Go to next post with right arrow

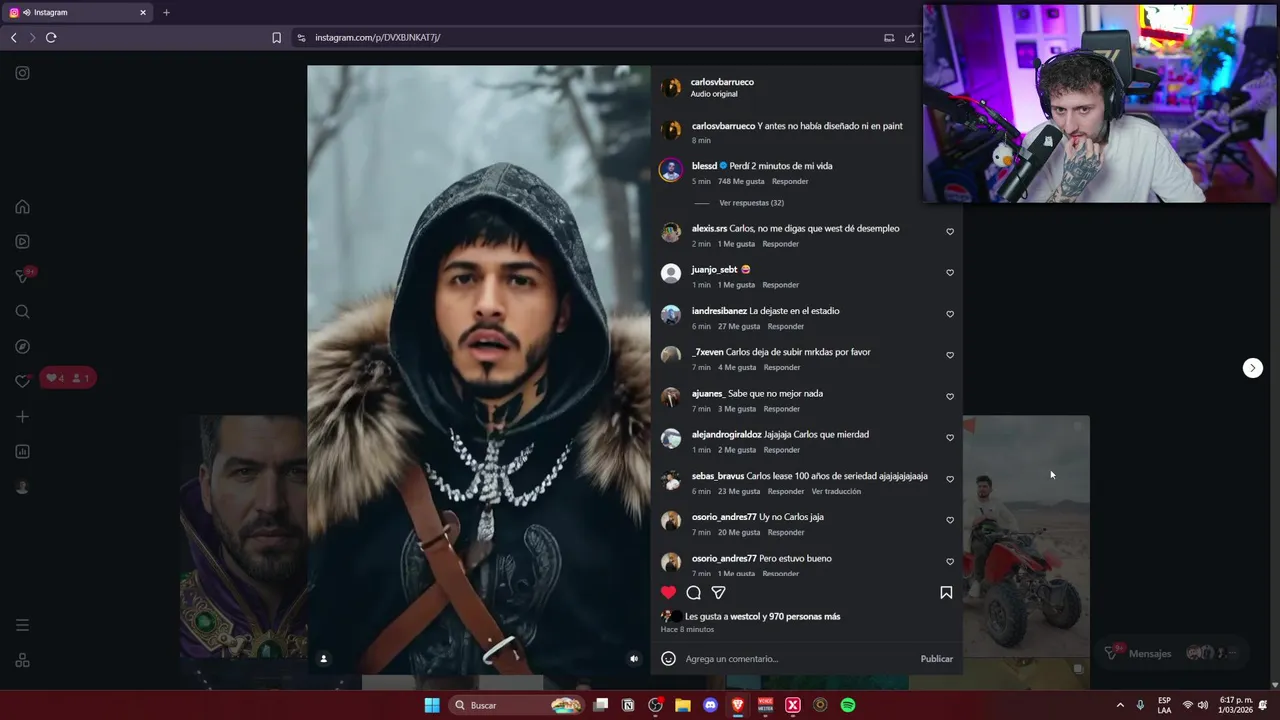pos(1252,368)
